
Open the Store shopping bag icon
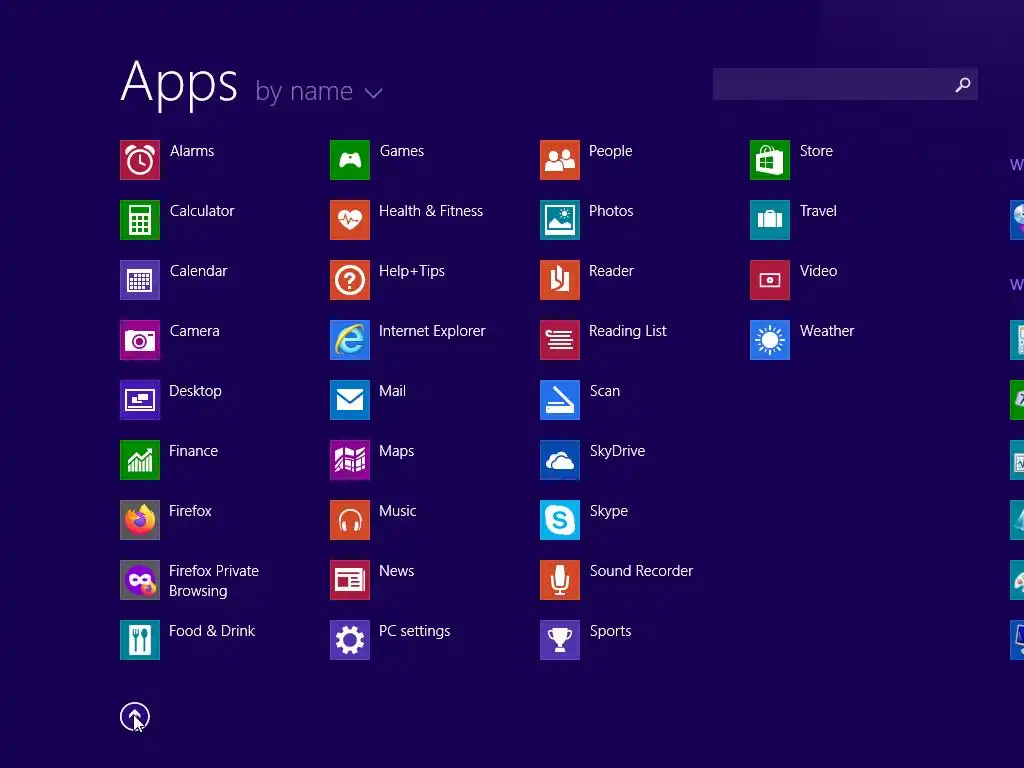(x=770, y=160)
